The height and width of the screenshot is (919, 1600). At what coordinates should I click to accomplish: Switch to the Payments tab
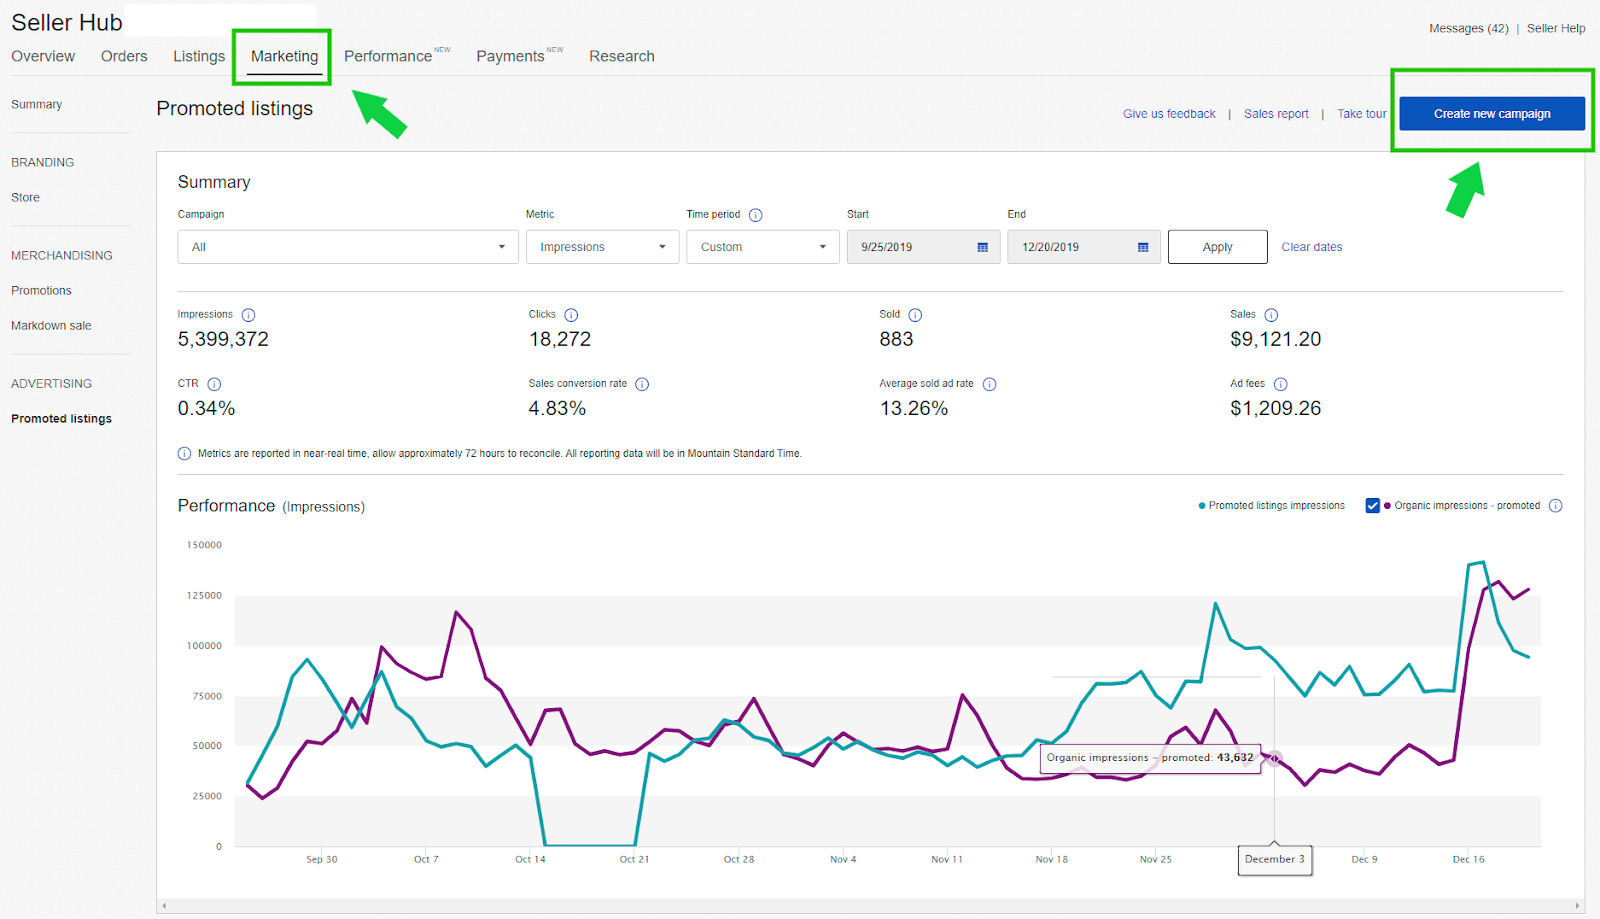click(510, 56)
